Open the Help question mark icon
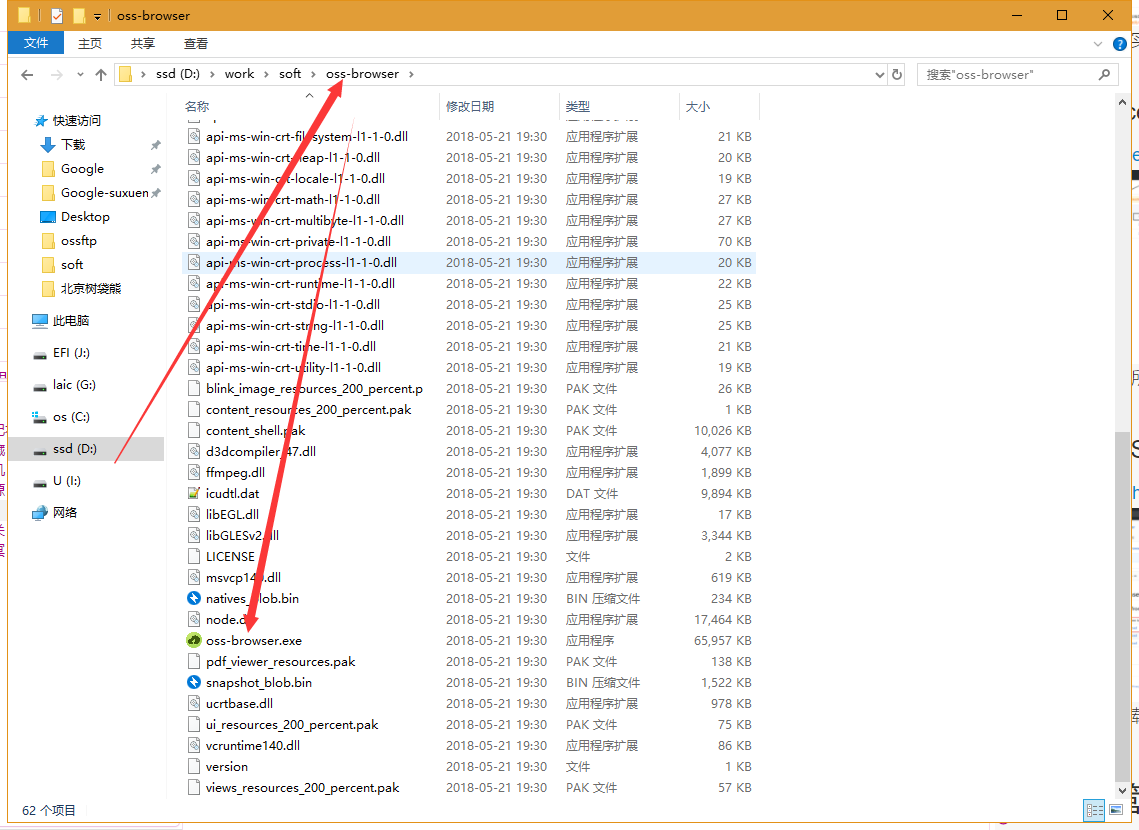This screenshot has width=1139, height=830. point(1120,44)
